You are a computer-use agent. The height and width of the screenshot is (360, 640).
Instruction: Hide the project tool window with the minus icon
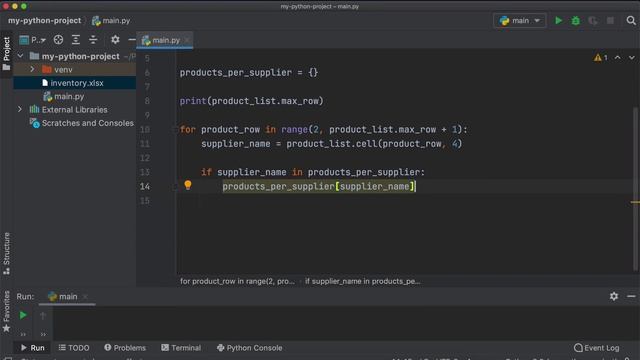[131, 40]
